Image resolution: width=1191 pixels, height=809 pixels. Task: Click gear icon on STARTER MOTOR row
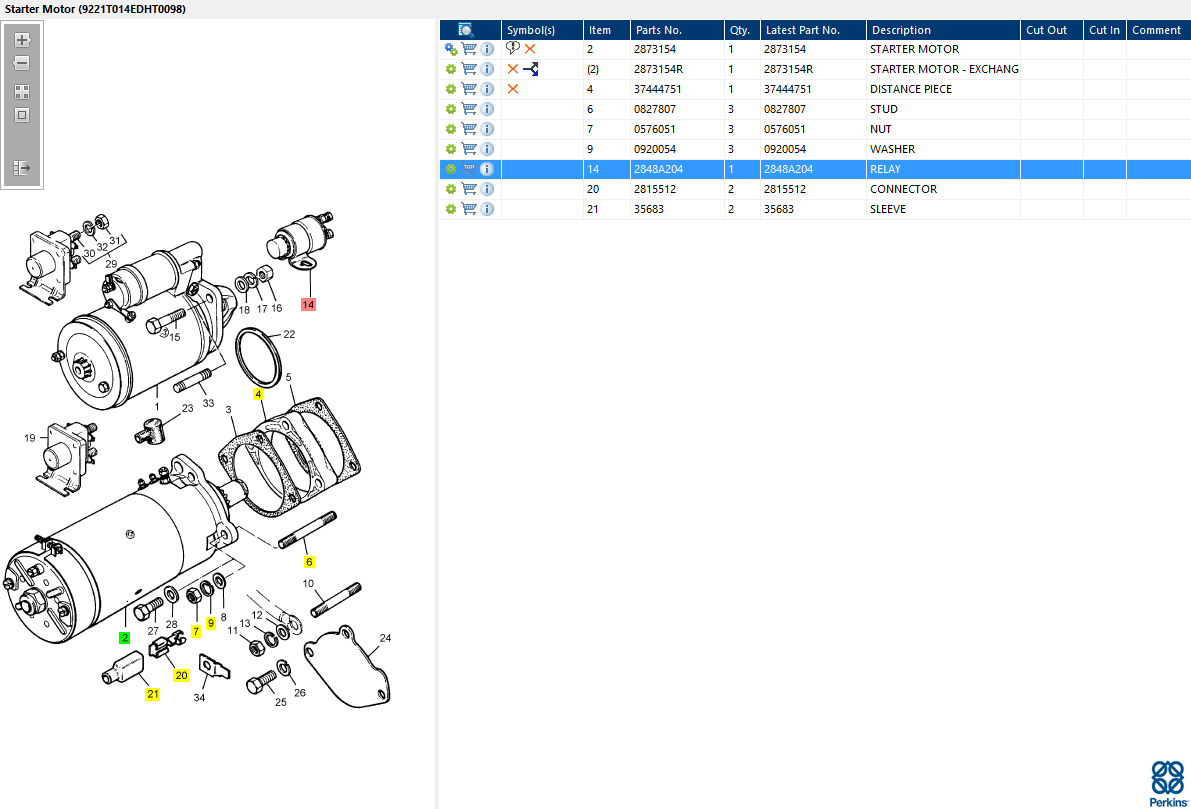451,49
